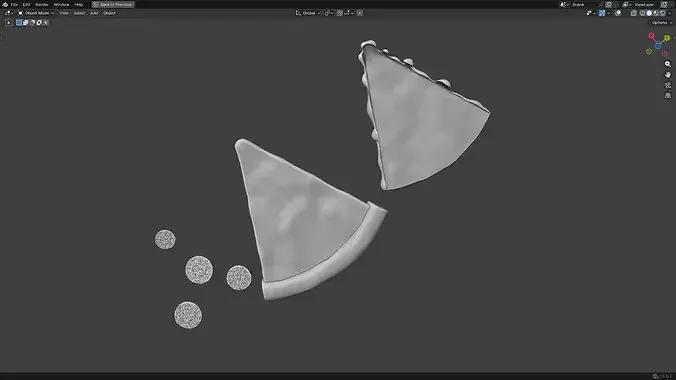Choose the set new selection mode

pos(19,22)
